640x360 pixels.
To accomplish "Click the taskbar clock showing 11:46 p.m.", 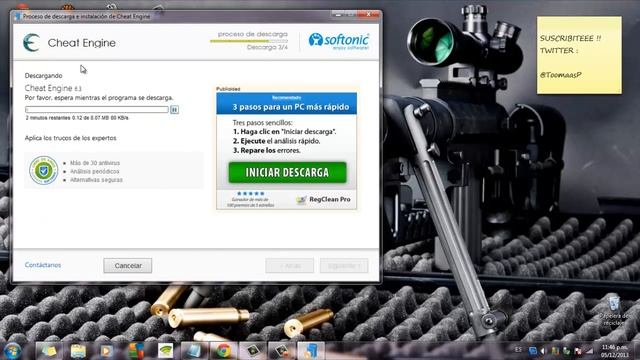I will coord(614,351).
